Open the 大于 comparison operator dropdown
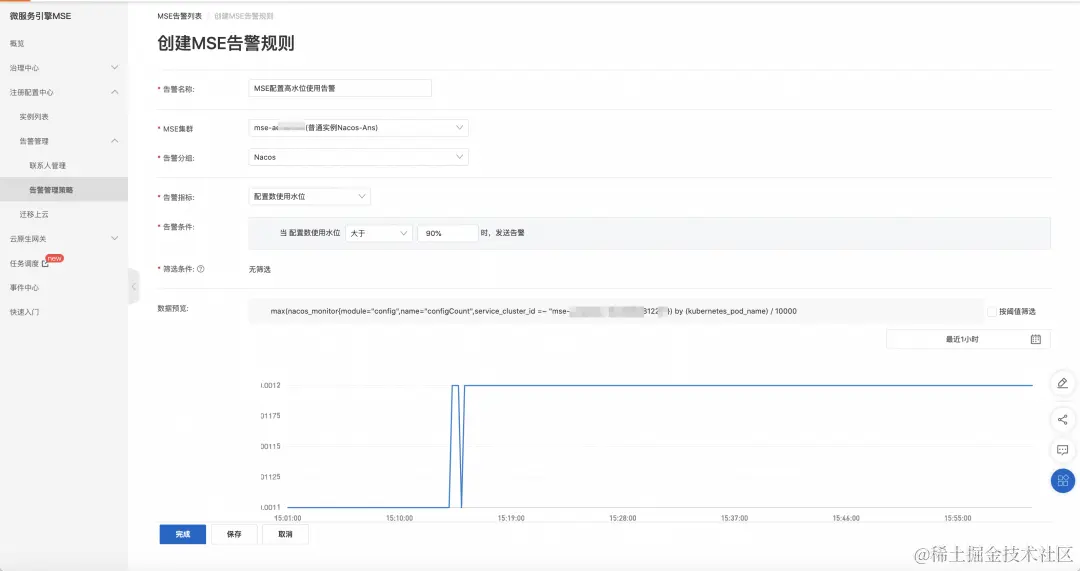Screen dimensions: 1080x571 [x=379, y=233]
